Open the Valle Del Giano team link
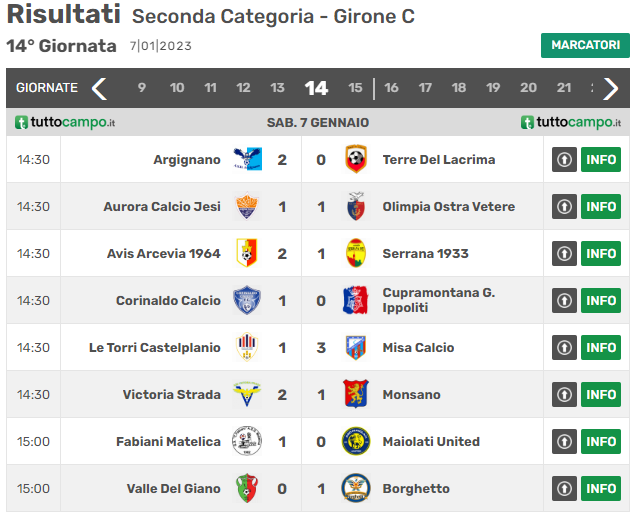This screenshot has width=632, height=516. point(173,489)
